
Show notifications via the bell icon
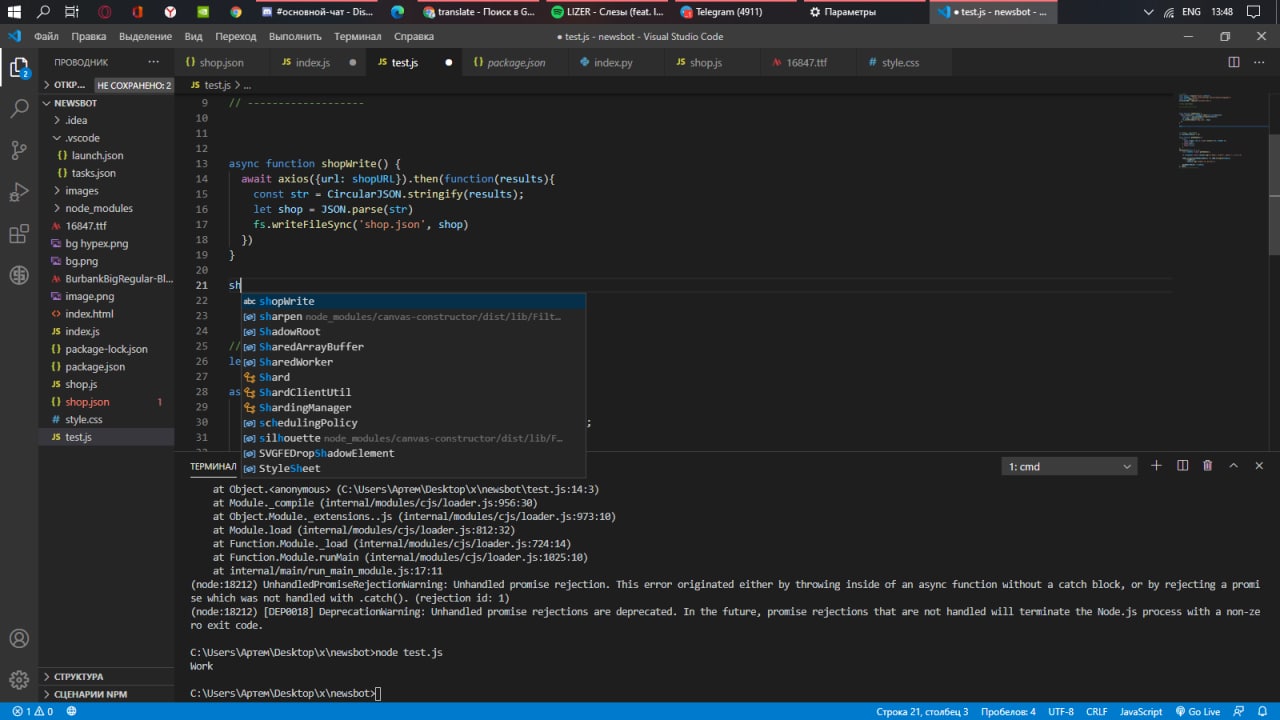point(1262,711)
